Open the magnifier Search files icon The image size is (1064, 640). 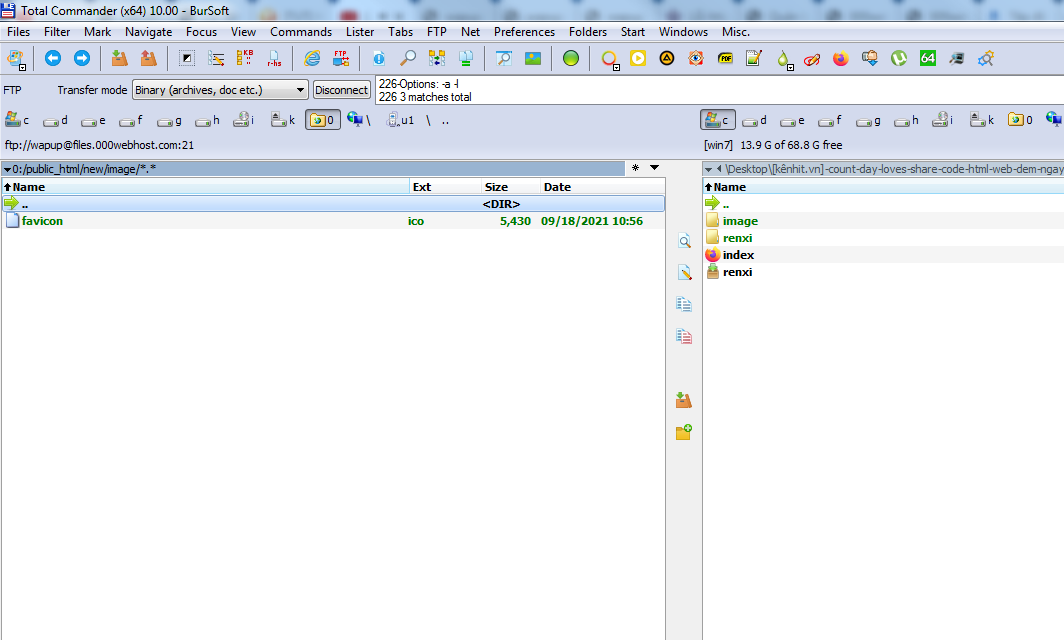pos(408,58)
